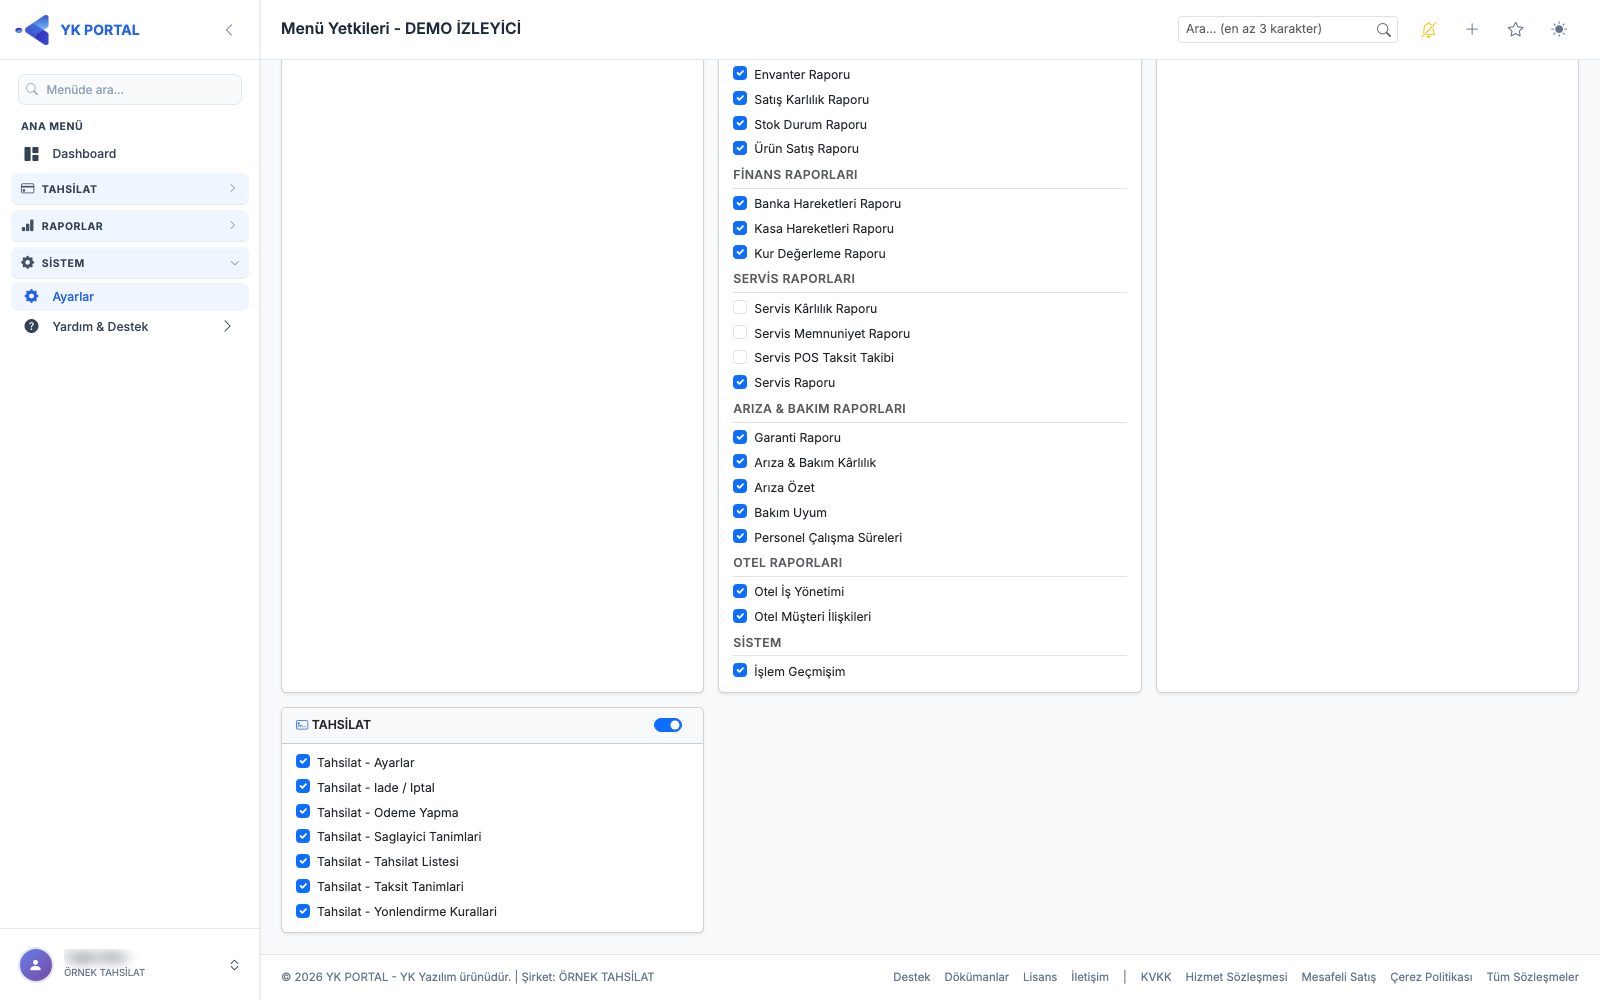
Task: Focus the Menüde ara search field
Action: coord(130,89)
